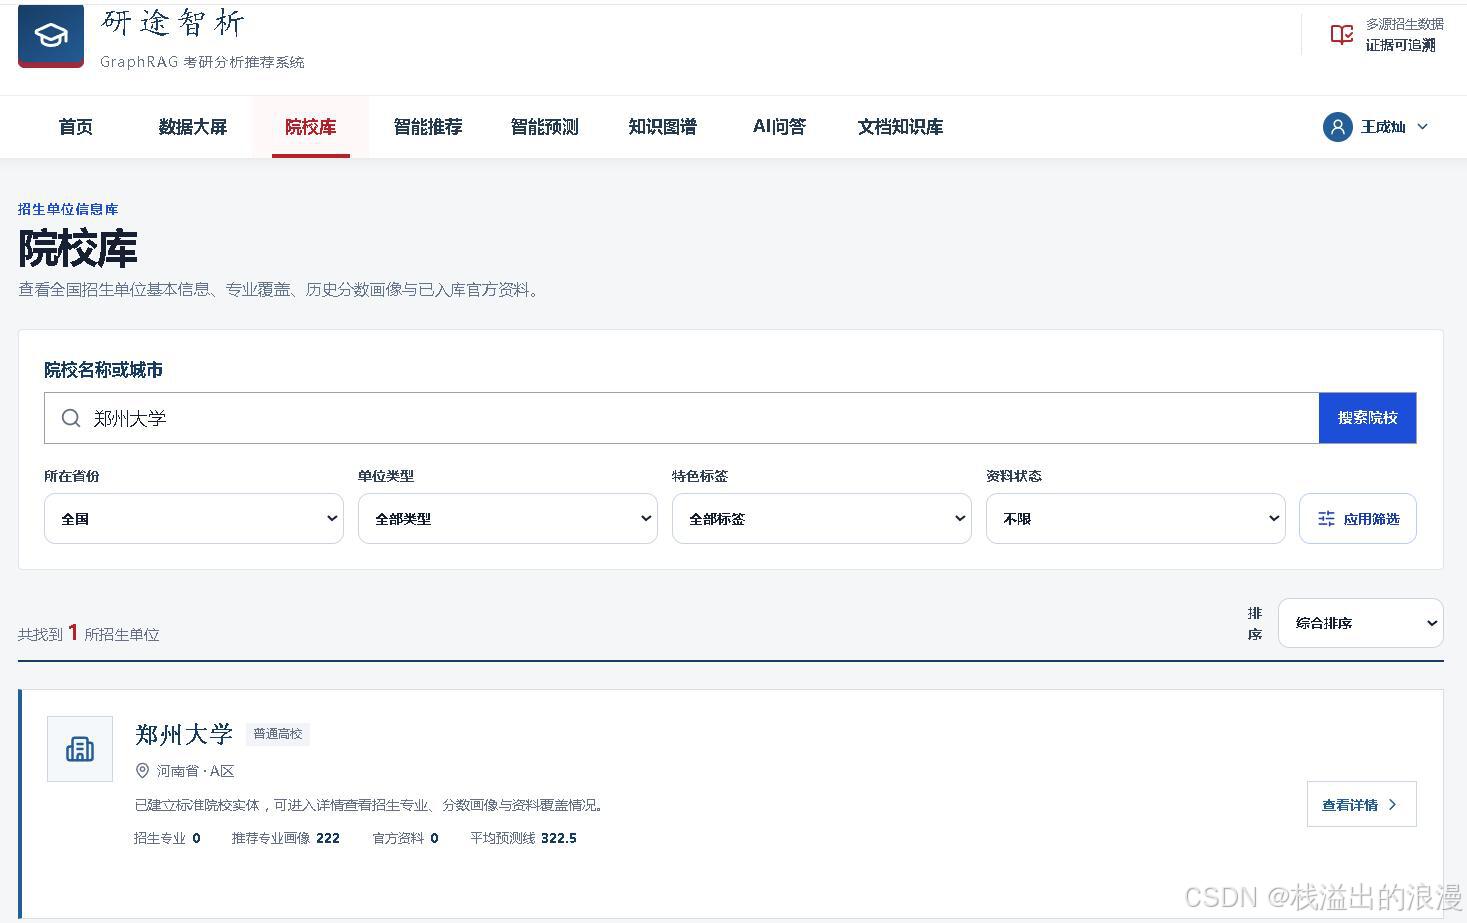The image size is (1467, 923).
Task: Click the 推荐专业画像 222 statistic
Action: [286, 838]
